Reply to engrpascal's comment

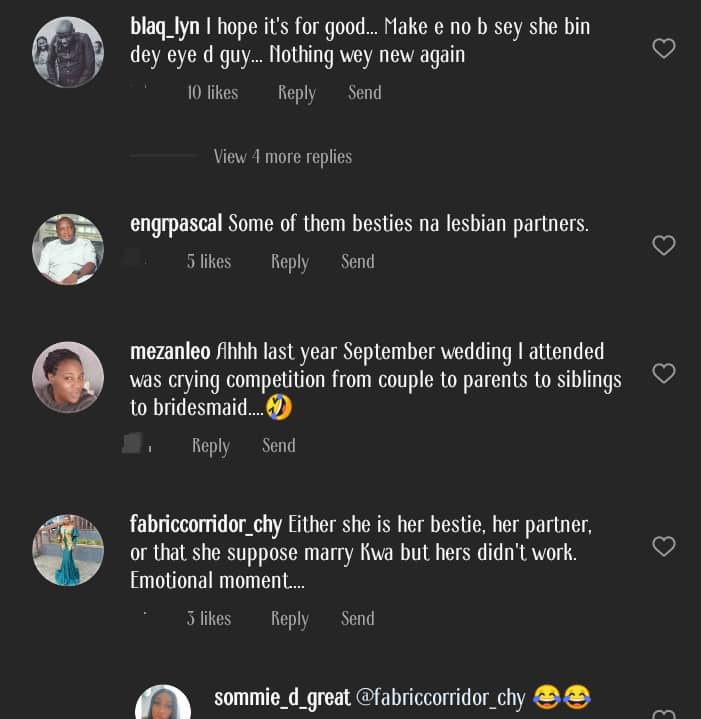(x=290, y=262)
